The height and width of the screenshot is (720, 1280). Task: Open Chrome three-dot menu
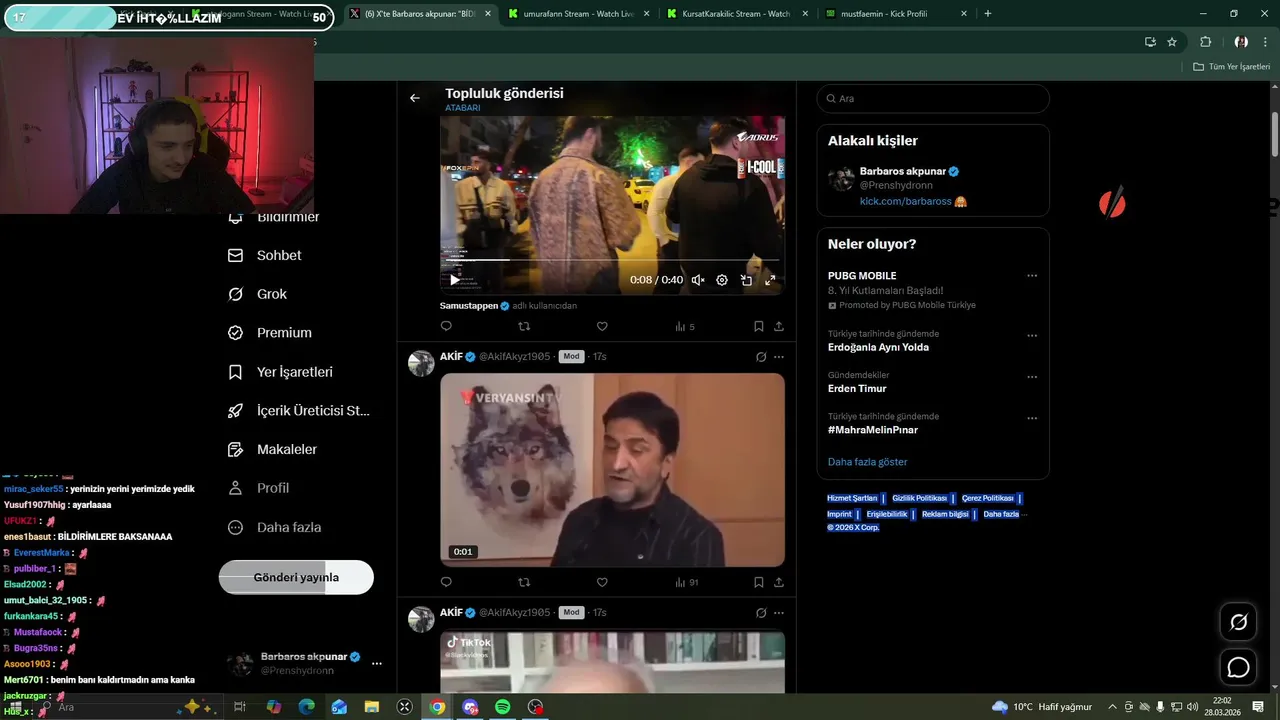[1266, 42]
